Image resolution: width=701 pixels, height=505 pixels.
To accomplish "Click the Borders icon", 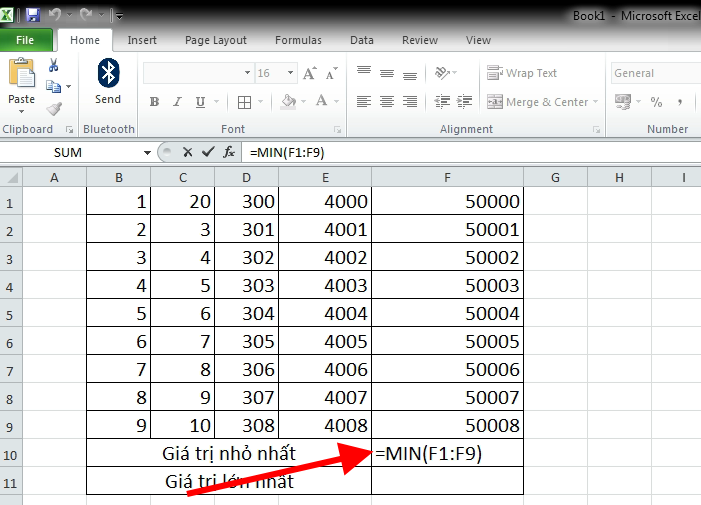I will click(x=244, y=102).
